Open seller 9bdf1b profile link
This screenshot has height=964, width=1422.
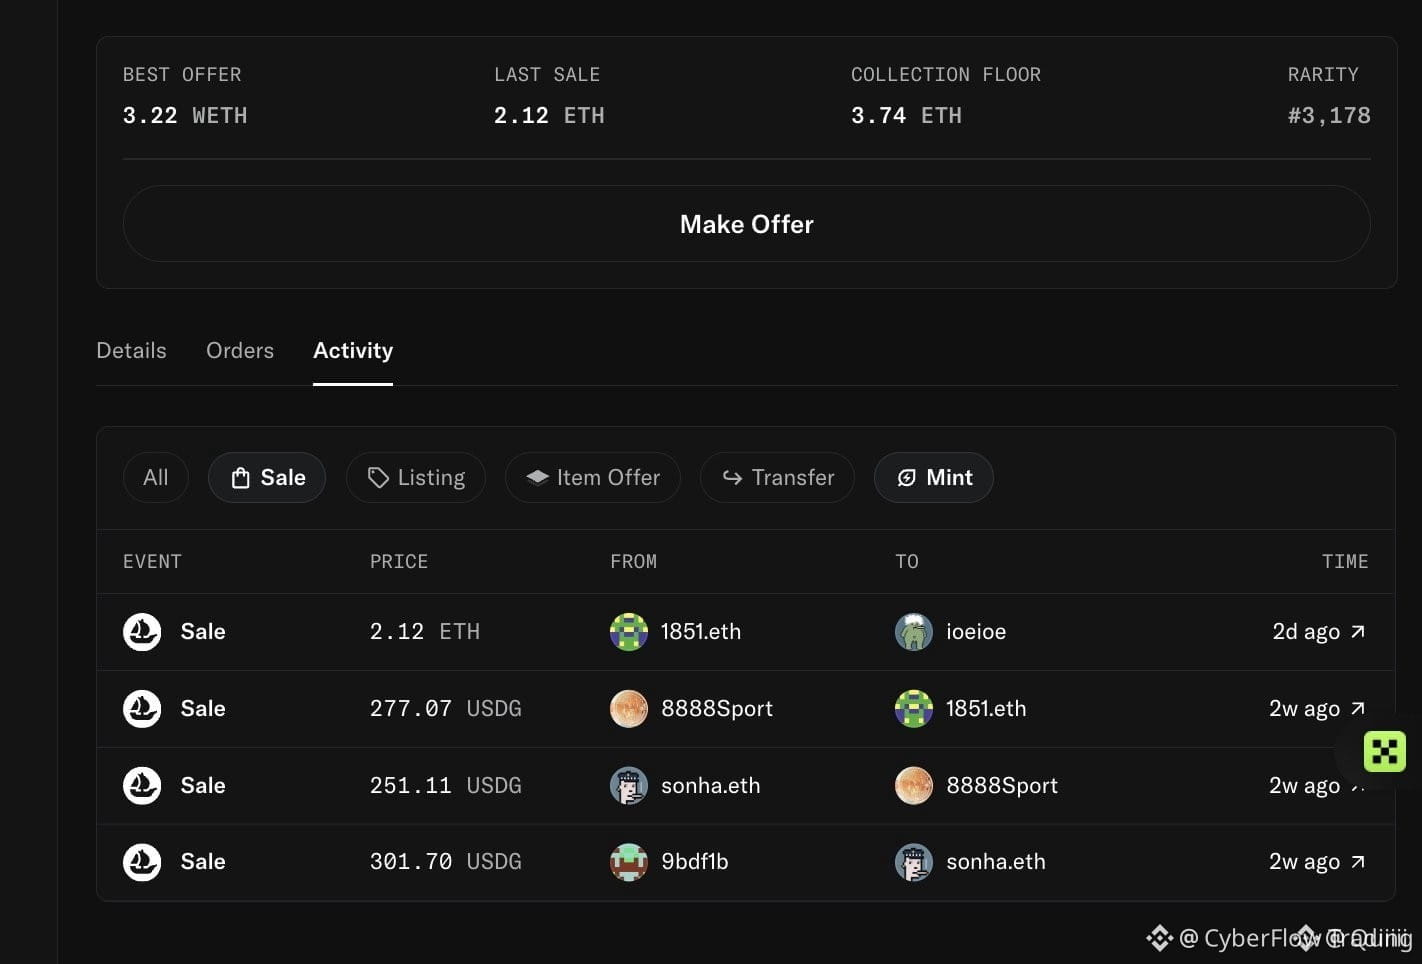click(x=695, y=862)
